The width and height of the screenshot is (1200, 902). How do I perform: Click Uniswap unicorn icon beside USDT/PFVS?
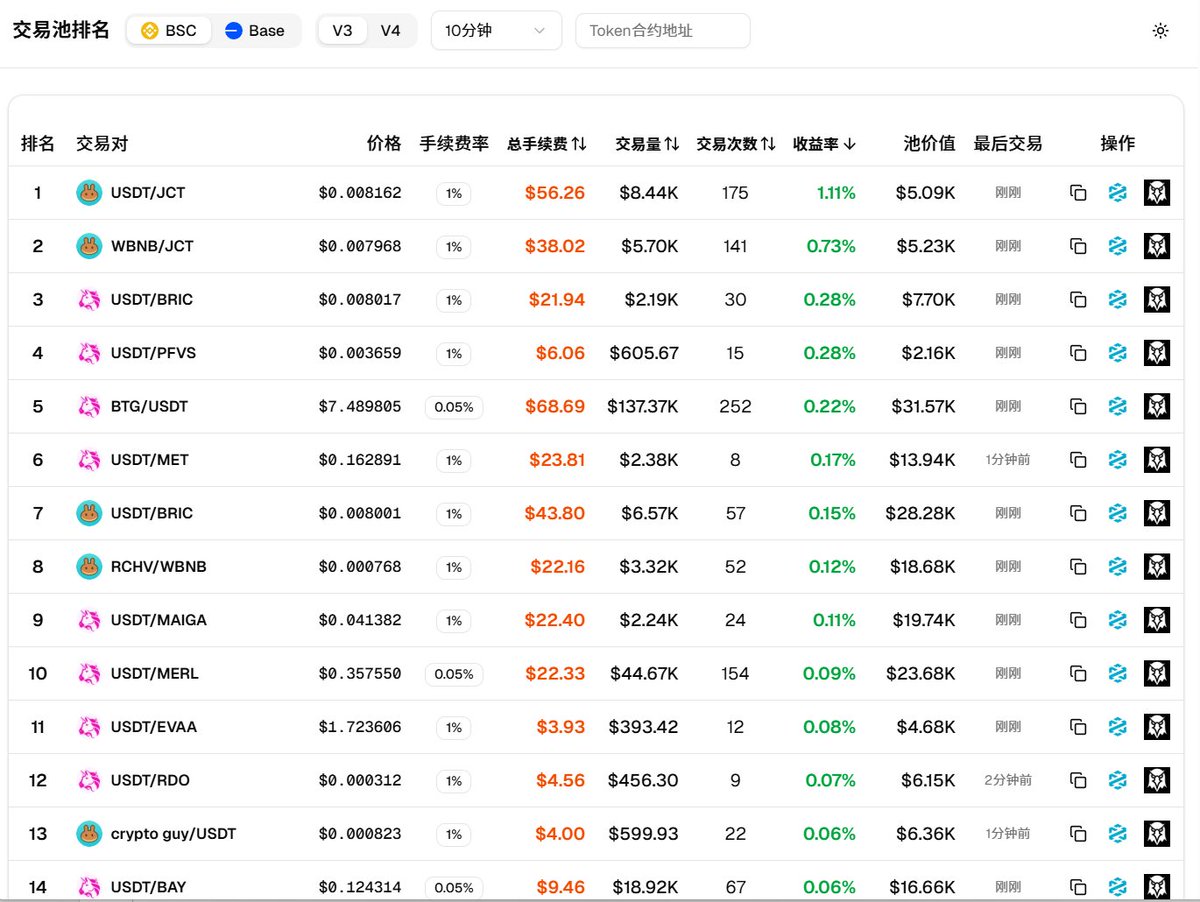pos(90,353)
